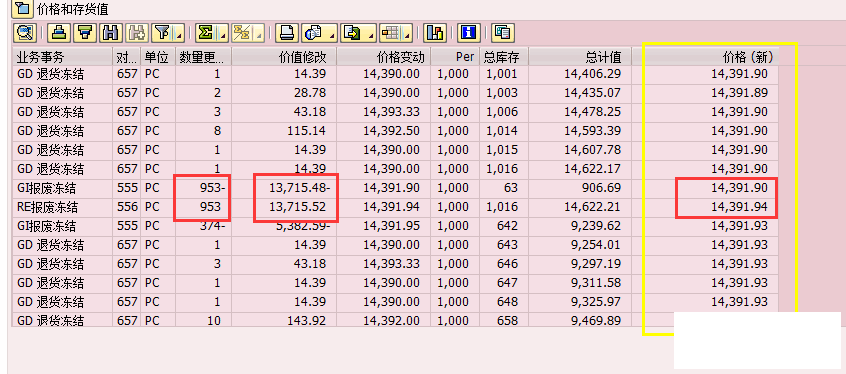
Task: Click price change cell 14,392.00
Action: pyautogui.click(x=383, y=320)
